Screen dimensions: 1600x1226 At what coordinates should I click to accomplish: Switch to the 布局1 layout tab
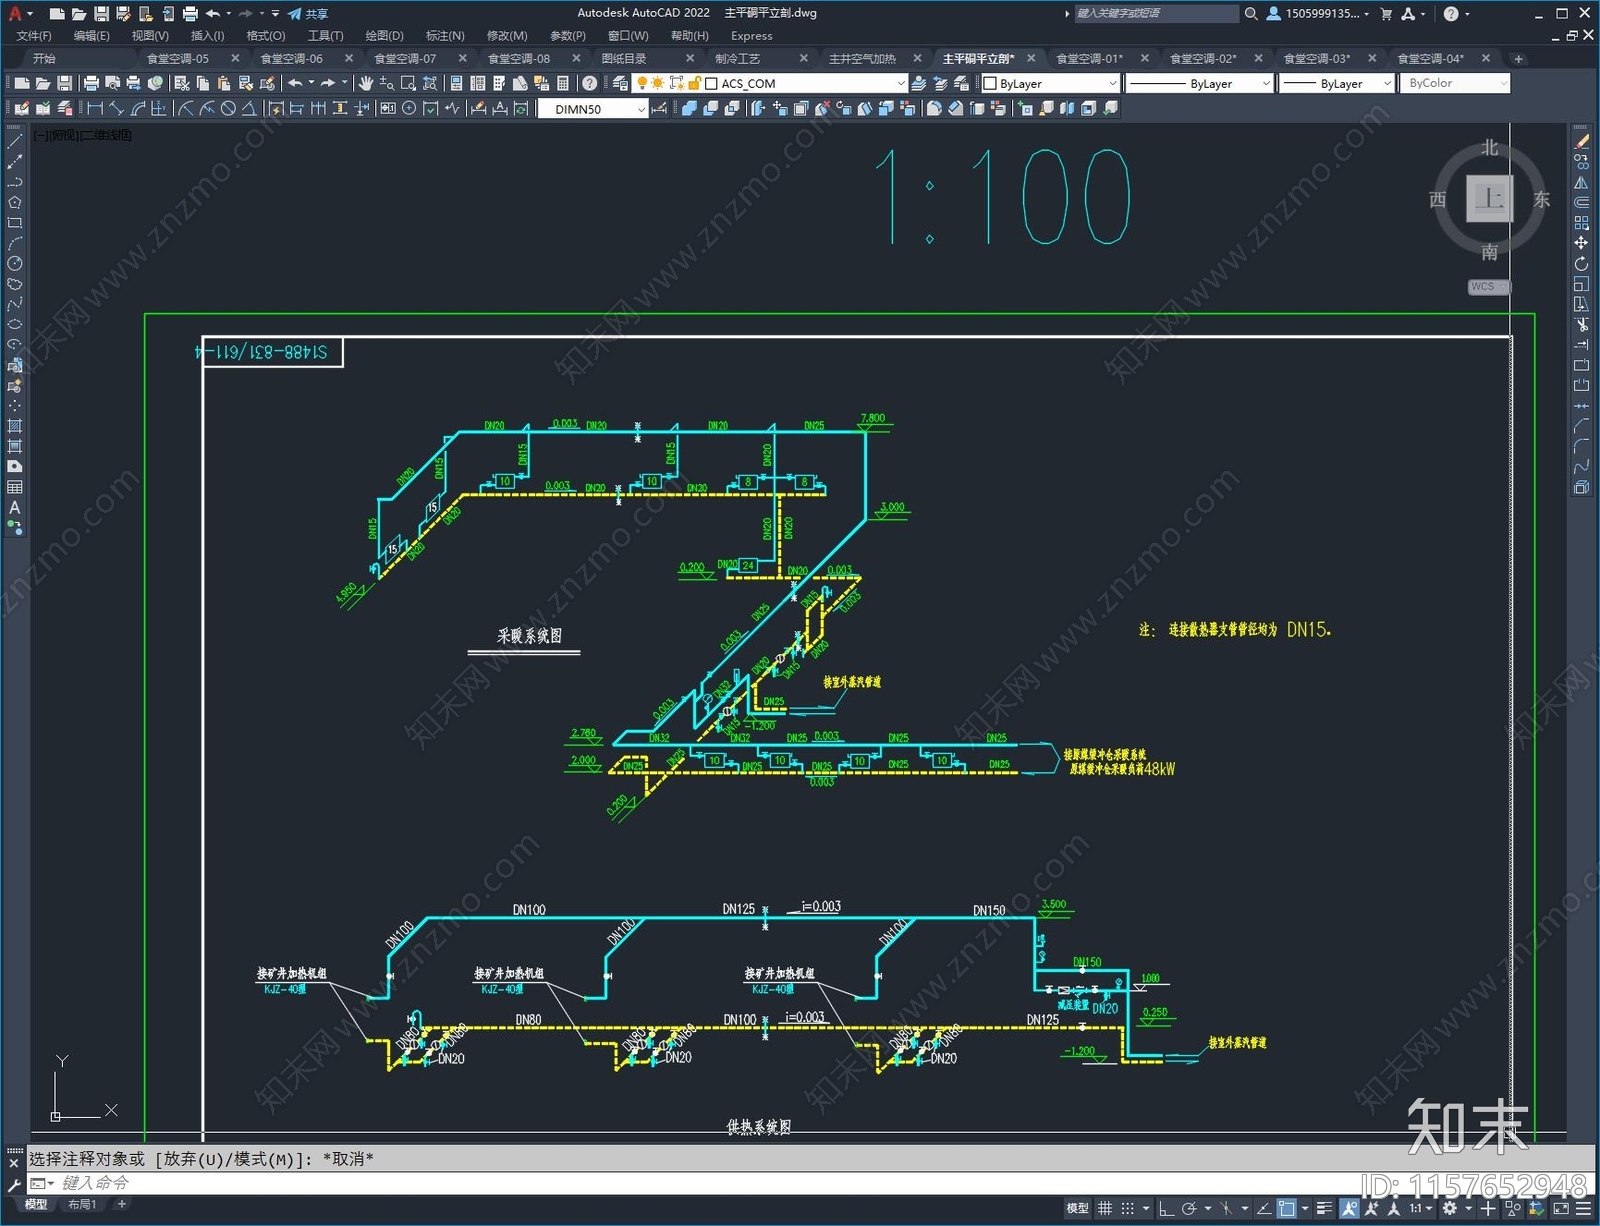82,1204
